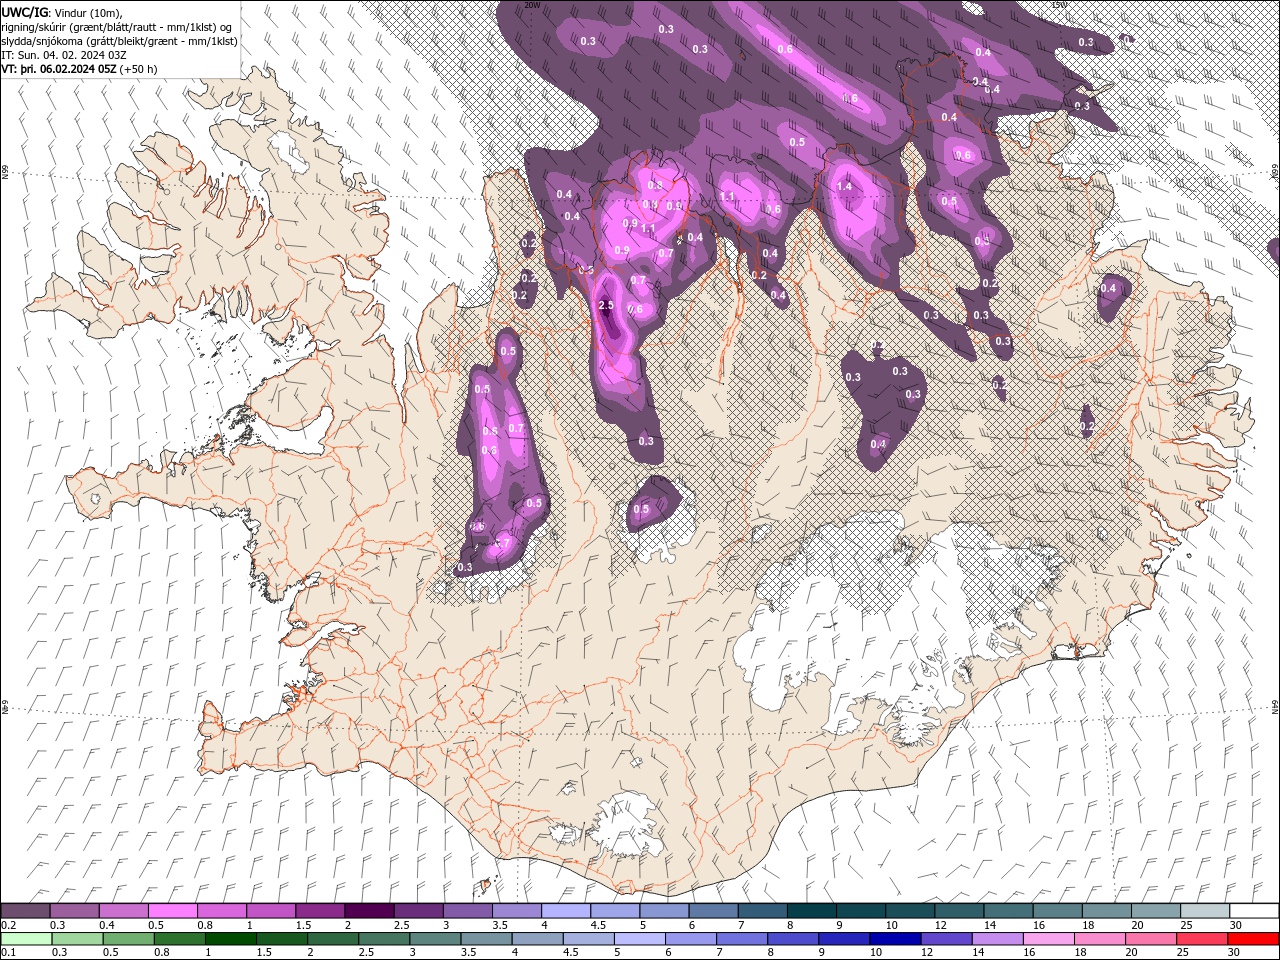Click the '(+50 h)' forecast offset text
Screen dimensions: 1280x960
point(138,69)
